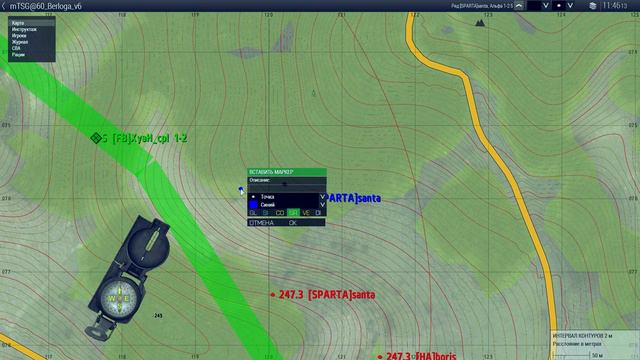Screen dimensions: 640x360
Task: Click the player name text in top bar
Action: pos(482,6)
